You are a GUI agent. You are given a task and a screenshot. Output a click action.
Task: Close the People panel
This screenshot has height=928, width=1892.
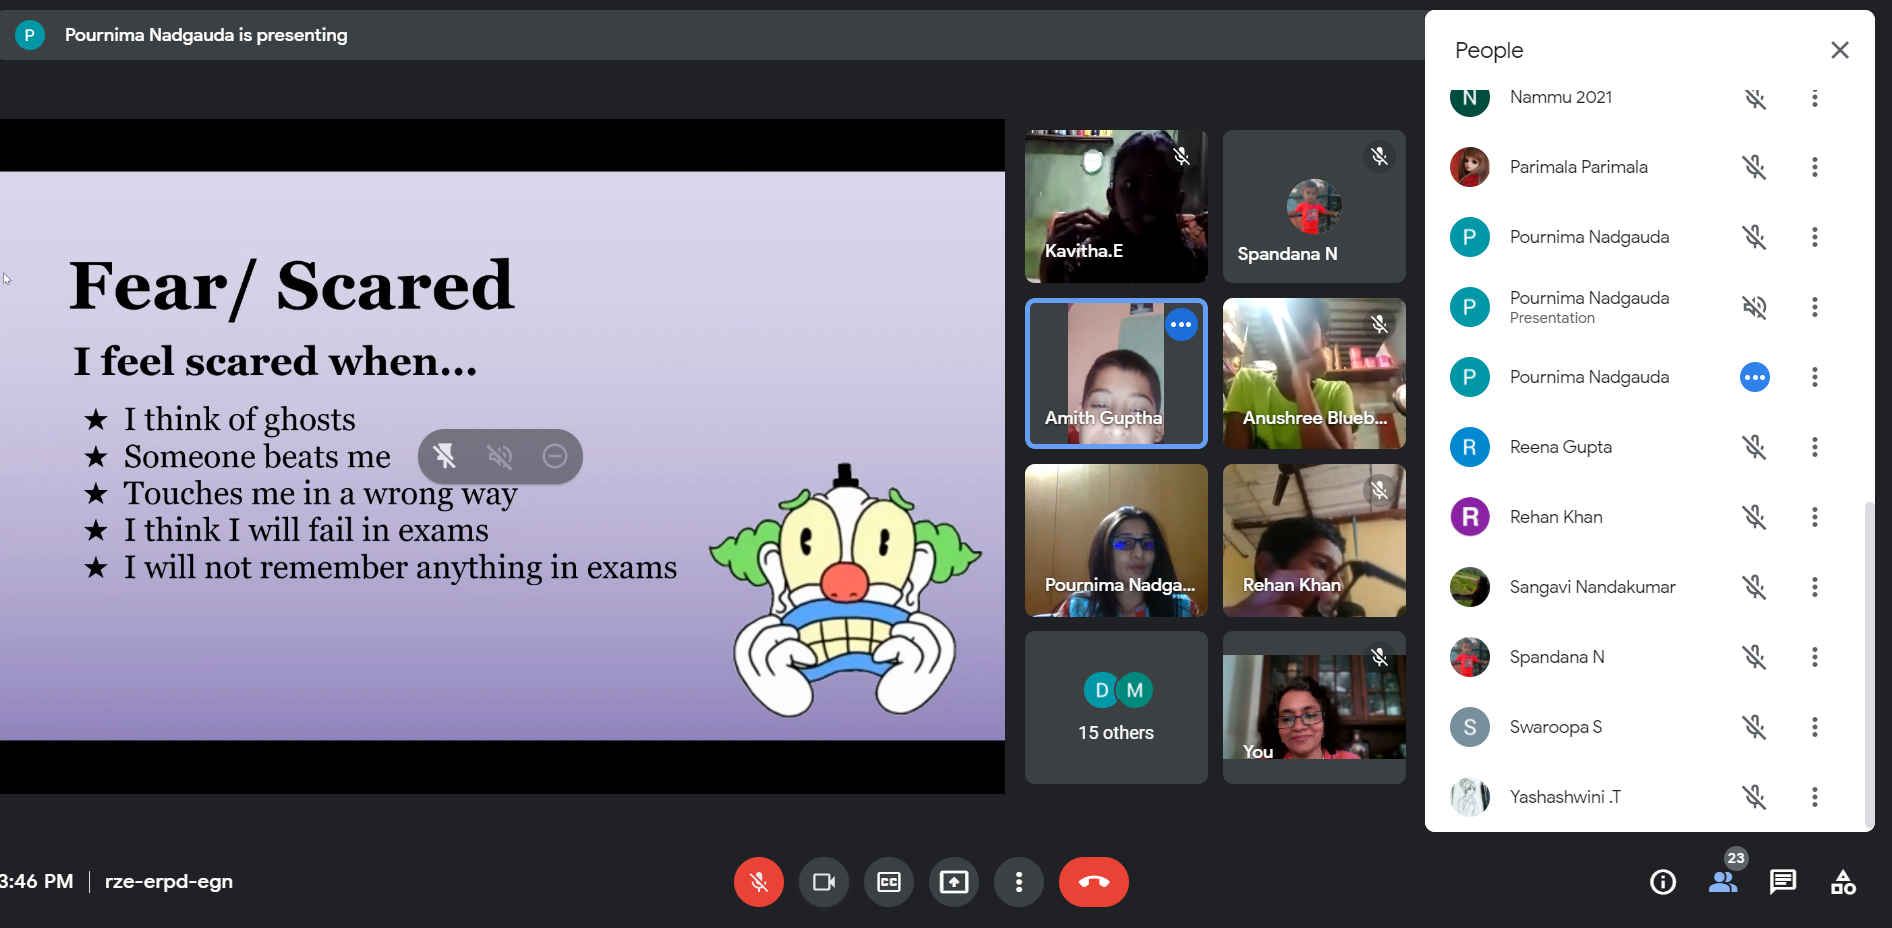coord(1840,50)
